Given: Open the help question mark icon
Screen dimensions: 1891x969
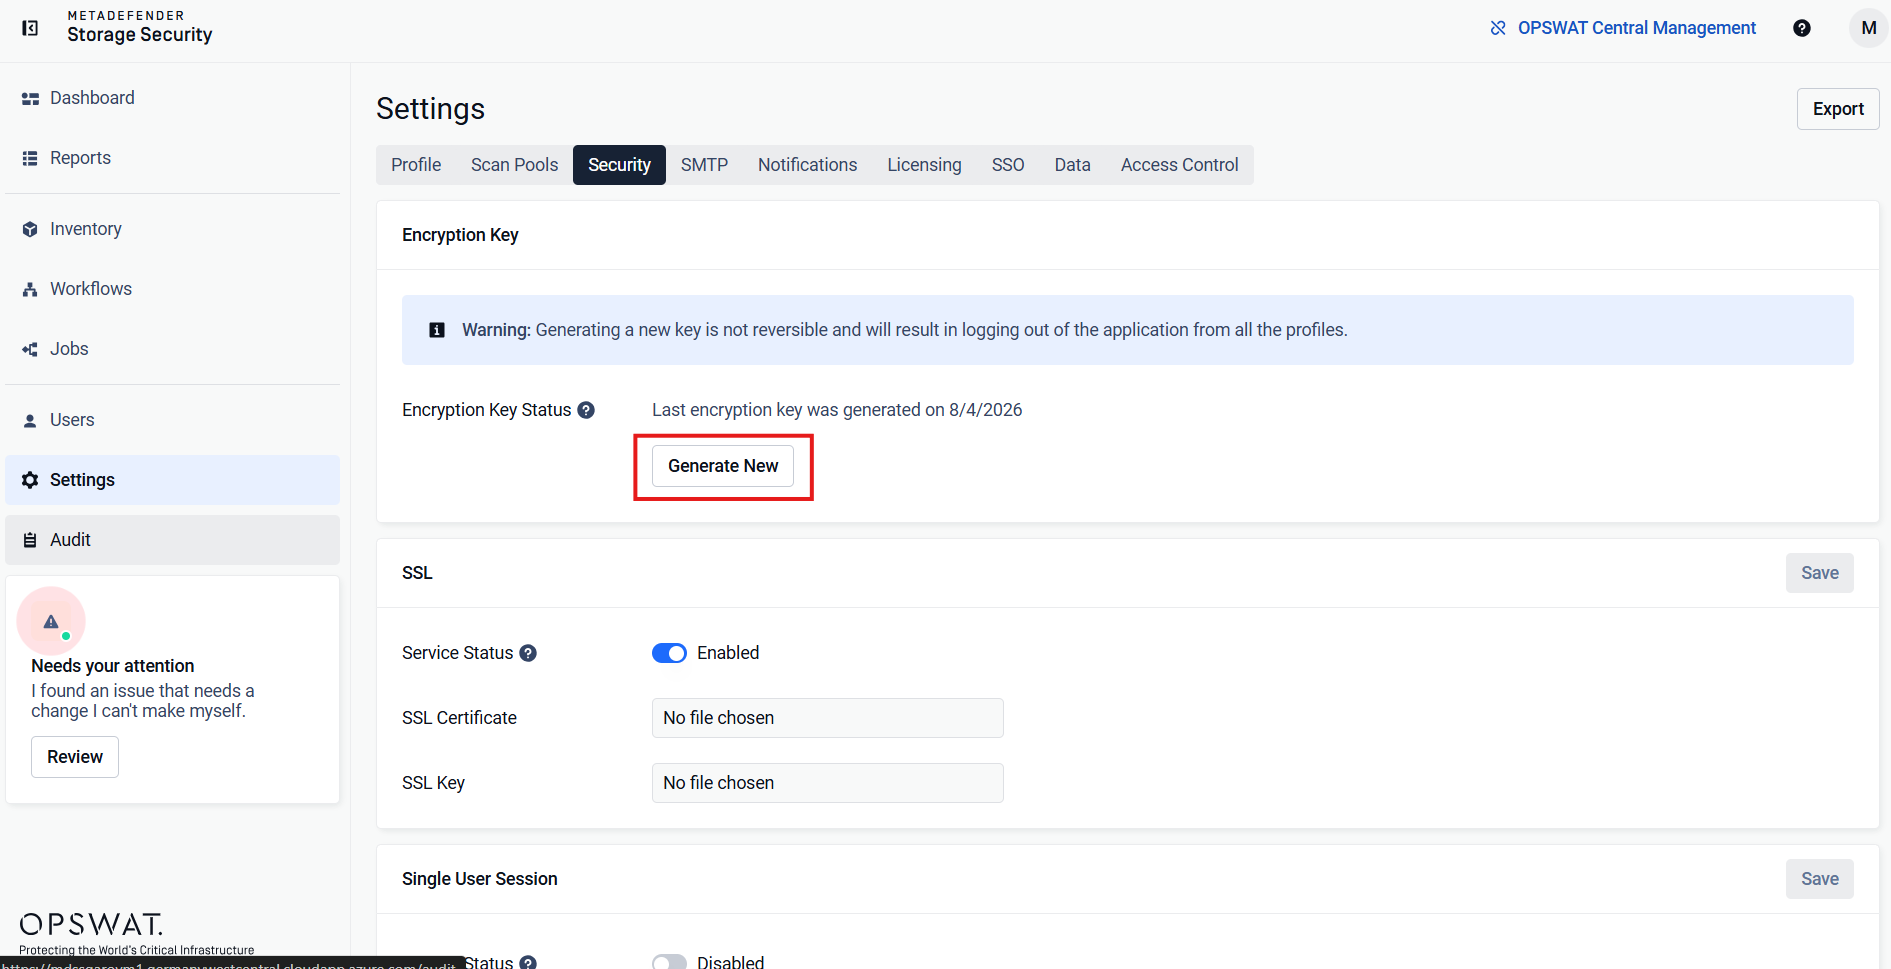Looking at the screenshot, I should point(1802,28).
